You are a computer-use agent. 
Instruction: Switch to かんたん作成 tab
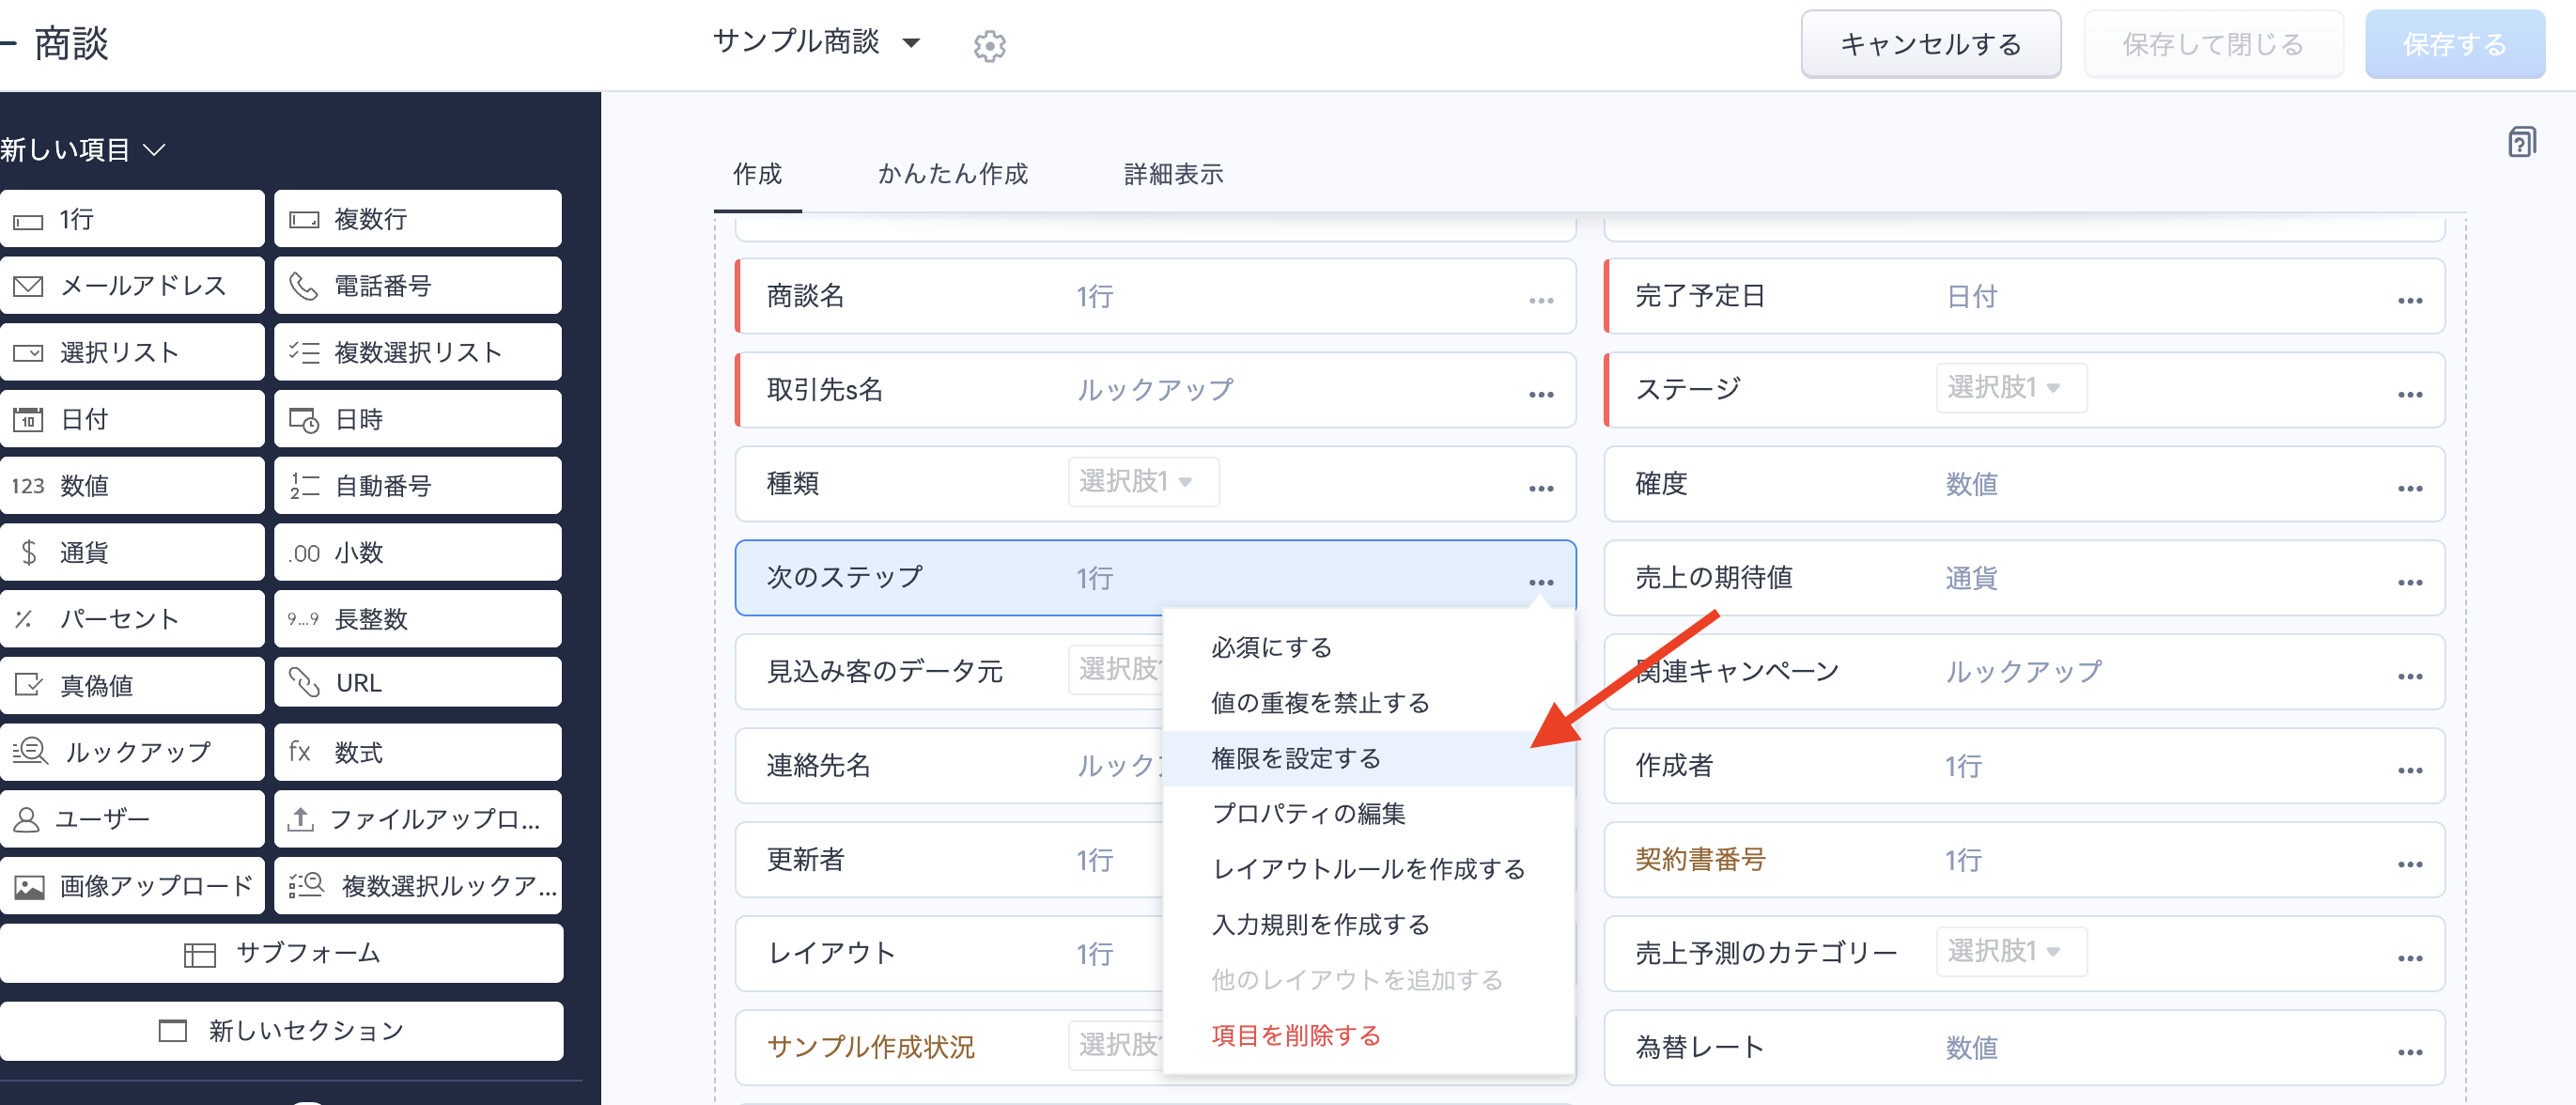(x=952, y=175)
